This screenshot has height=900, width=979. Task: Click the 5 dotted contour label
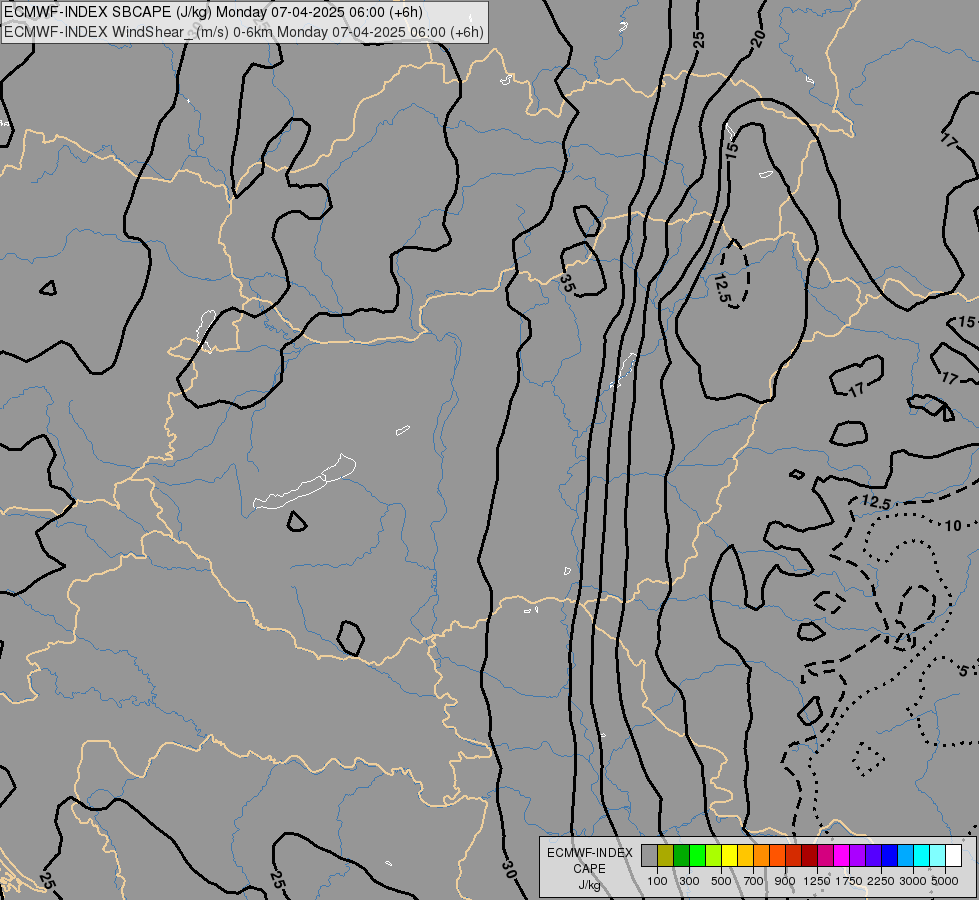click(963, 671)
